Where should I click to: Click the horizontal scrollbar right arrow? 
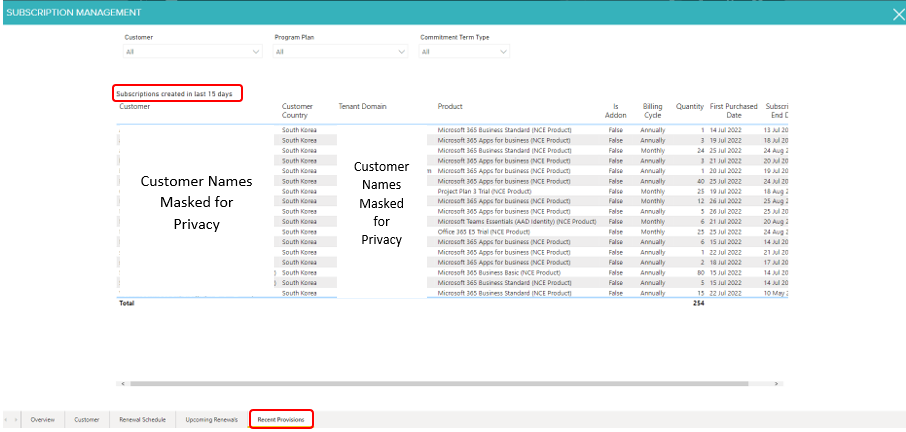[777, 383]
